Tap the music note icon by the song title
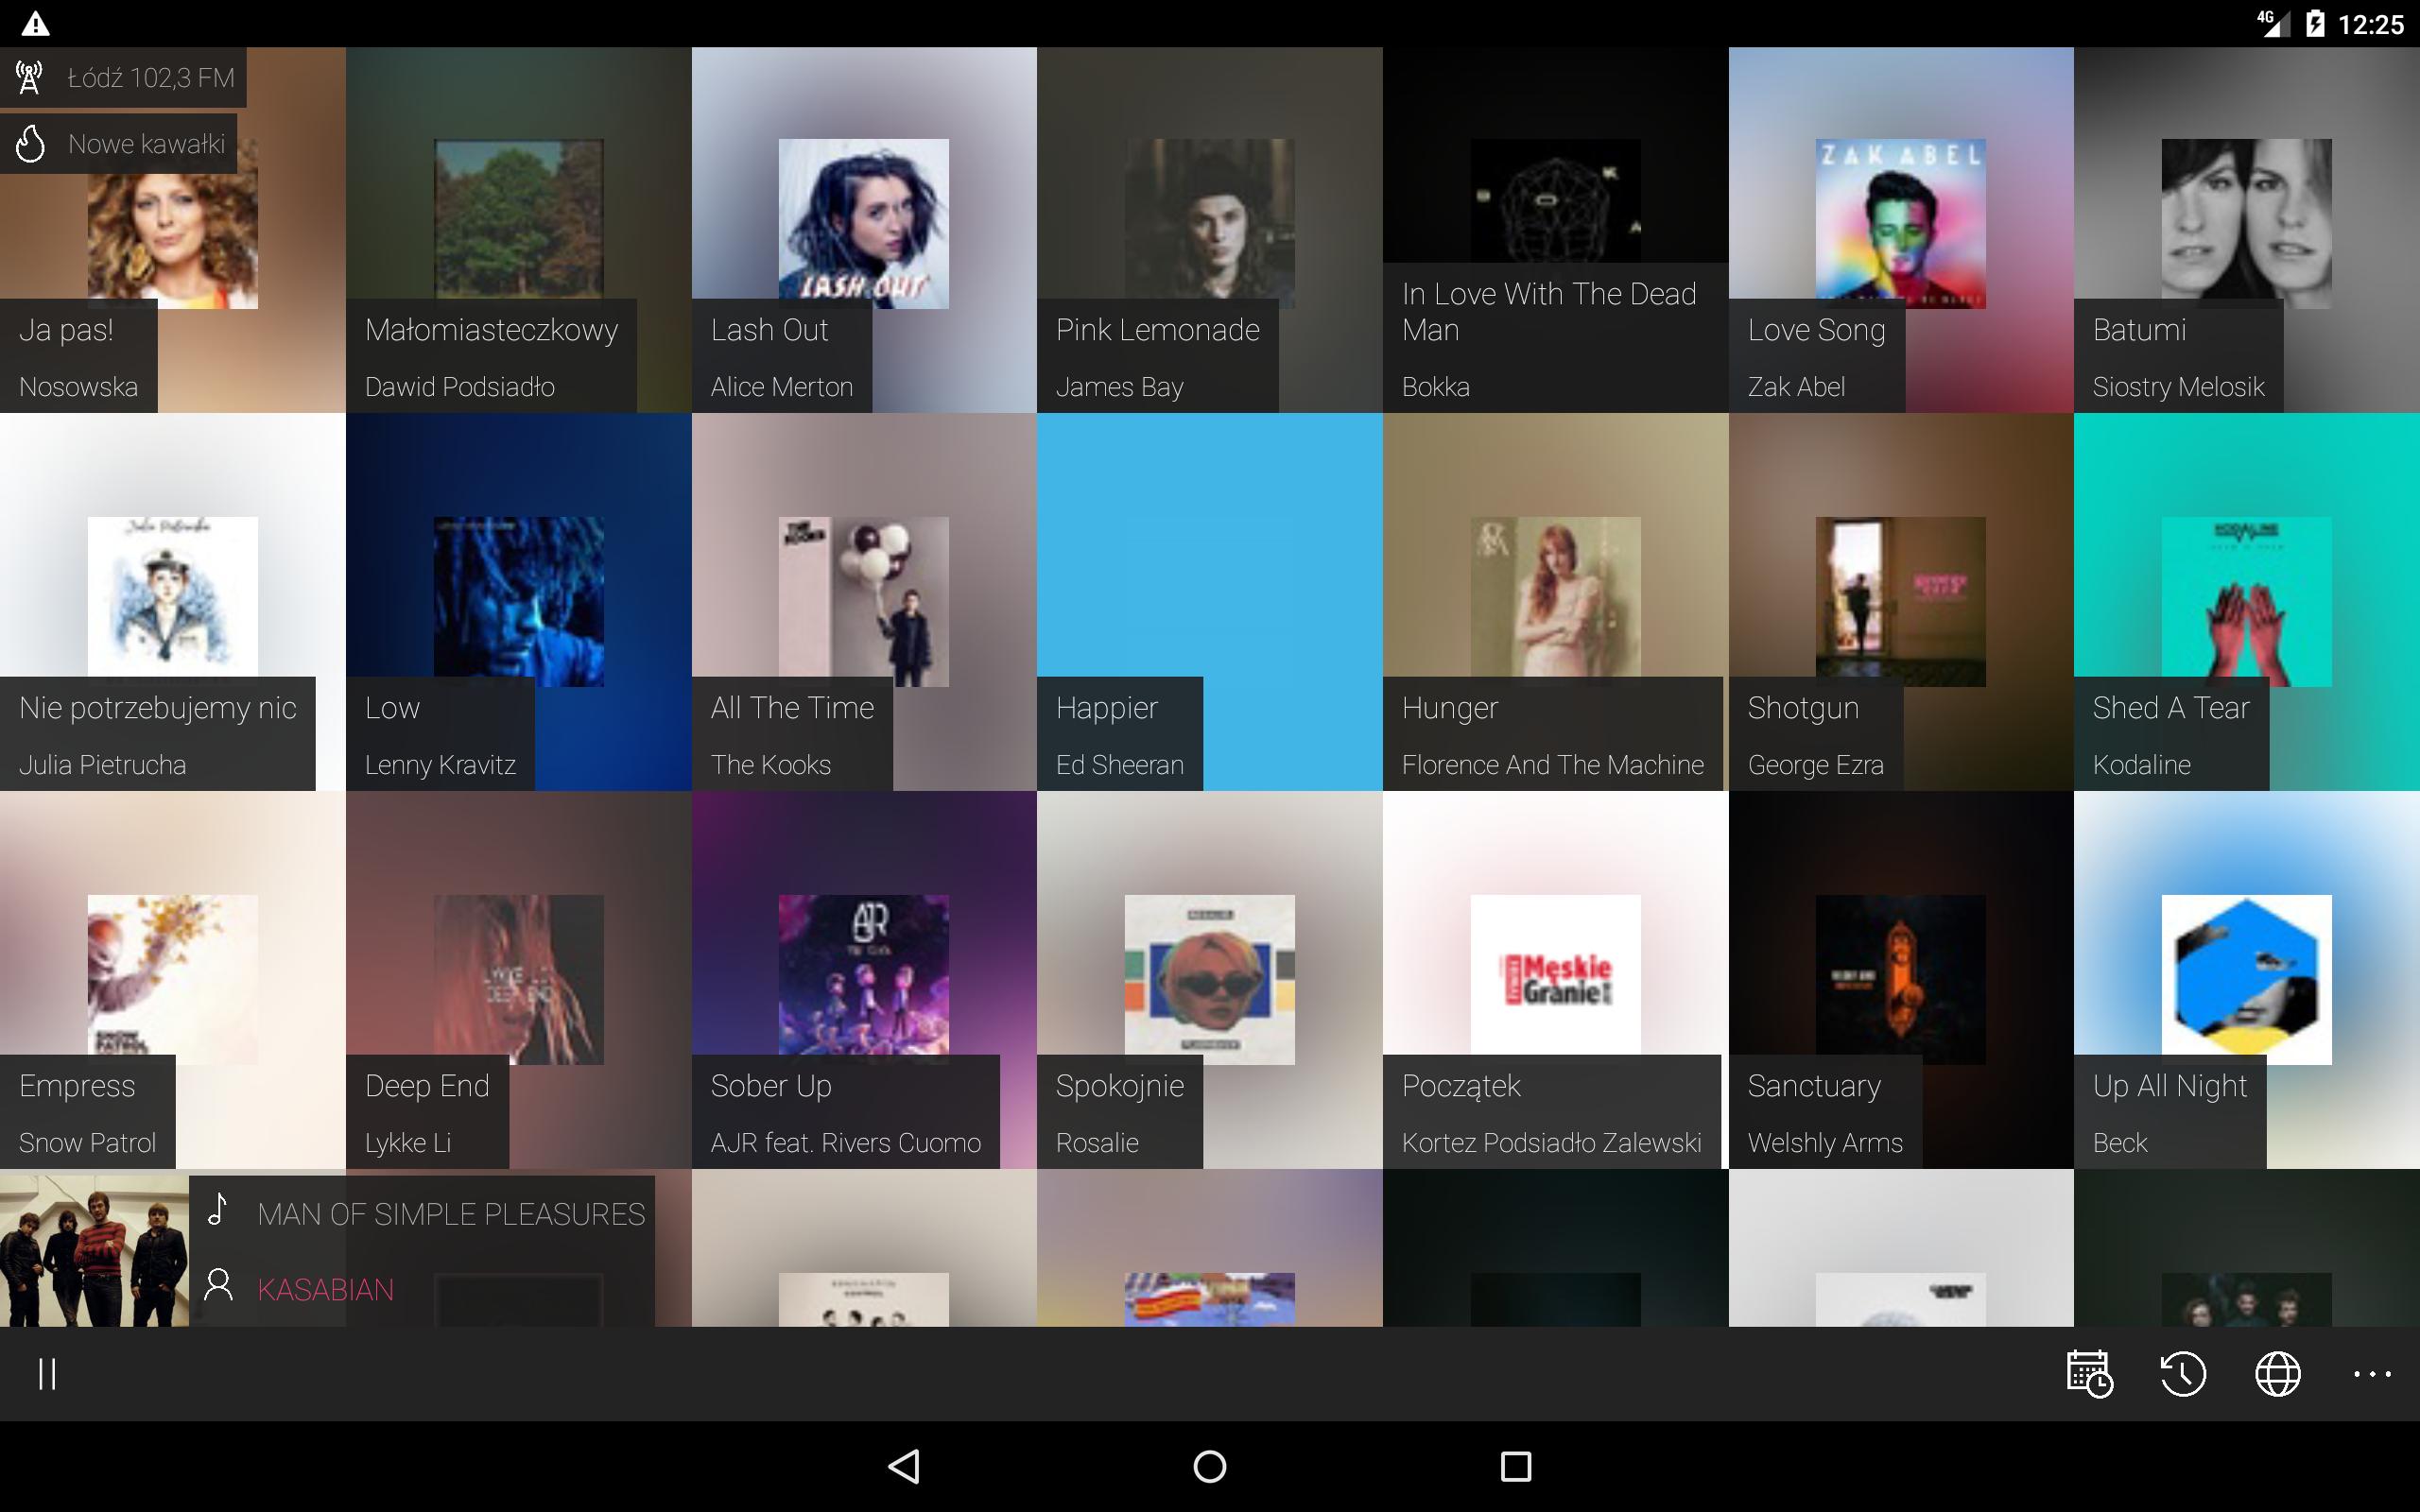The image size is (2420, 1512). (x=218, y=1210)
